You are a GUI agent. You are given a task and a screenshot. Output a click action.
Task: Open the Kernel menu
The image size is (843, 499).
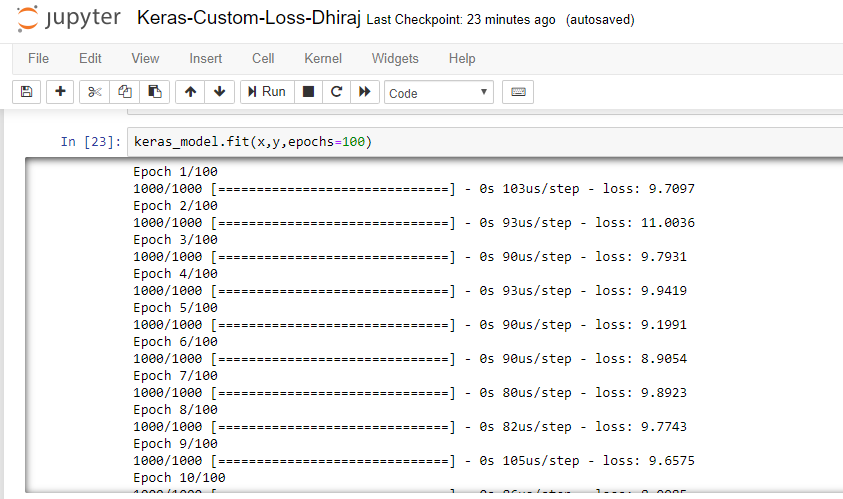tap(323, 59)
